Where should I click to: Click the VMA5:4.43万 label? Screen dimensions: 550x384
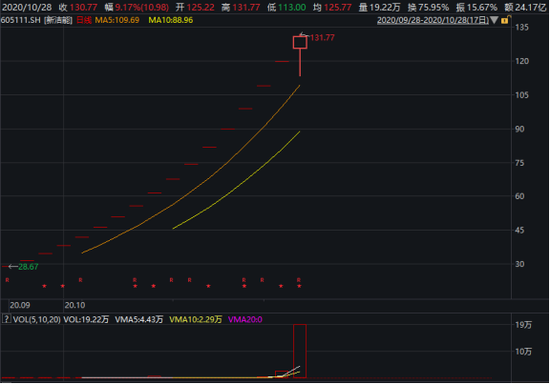click(139, 319)
